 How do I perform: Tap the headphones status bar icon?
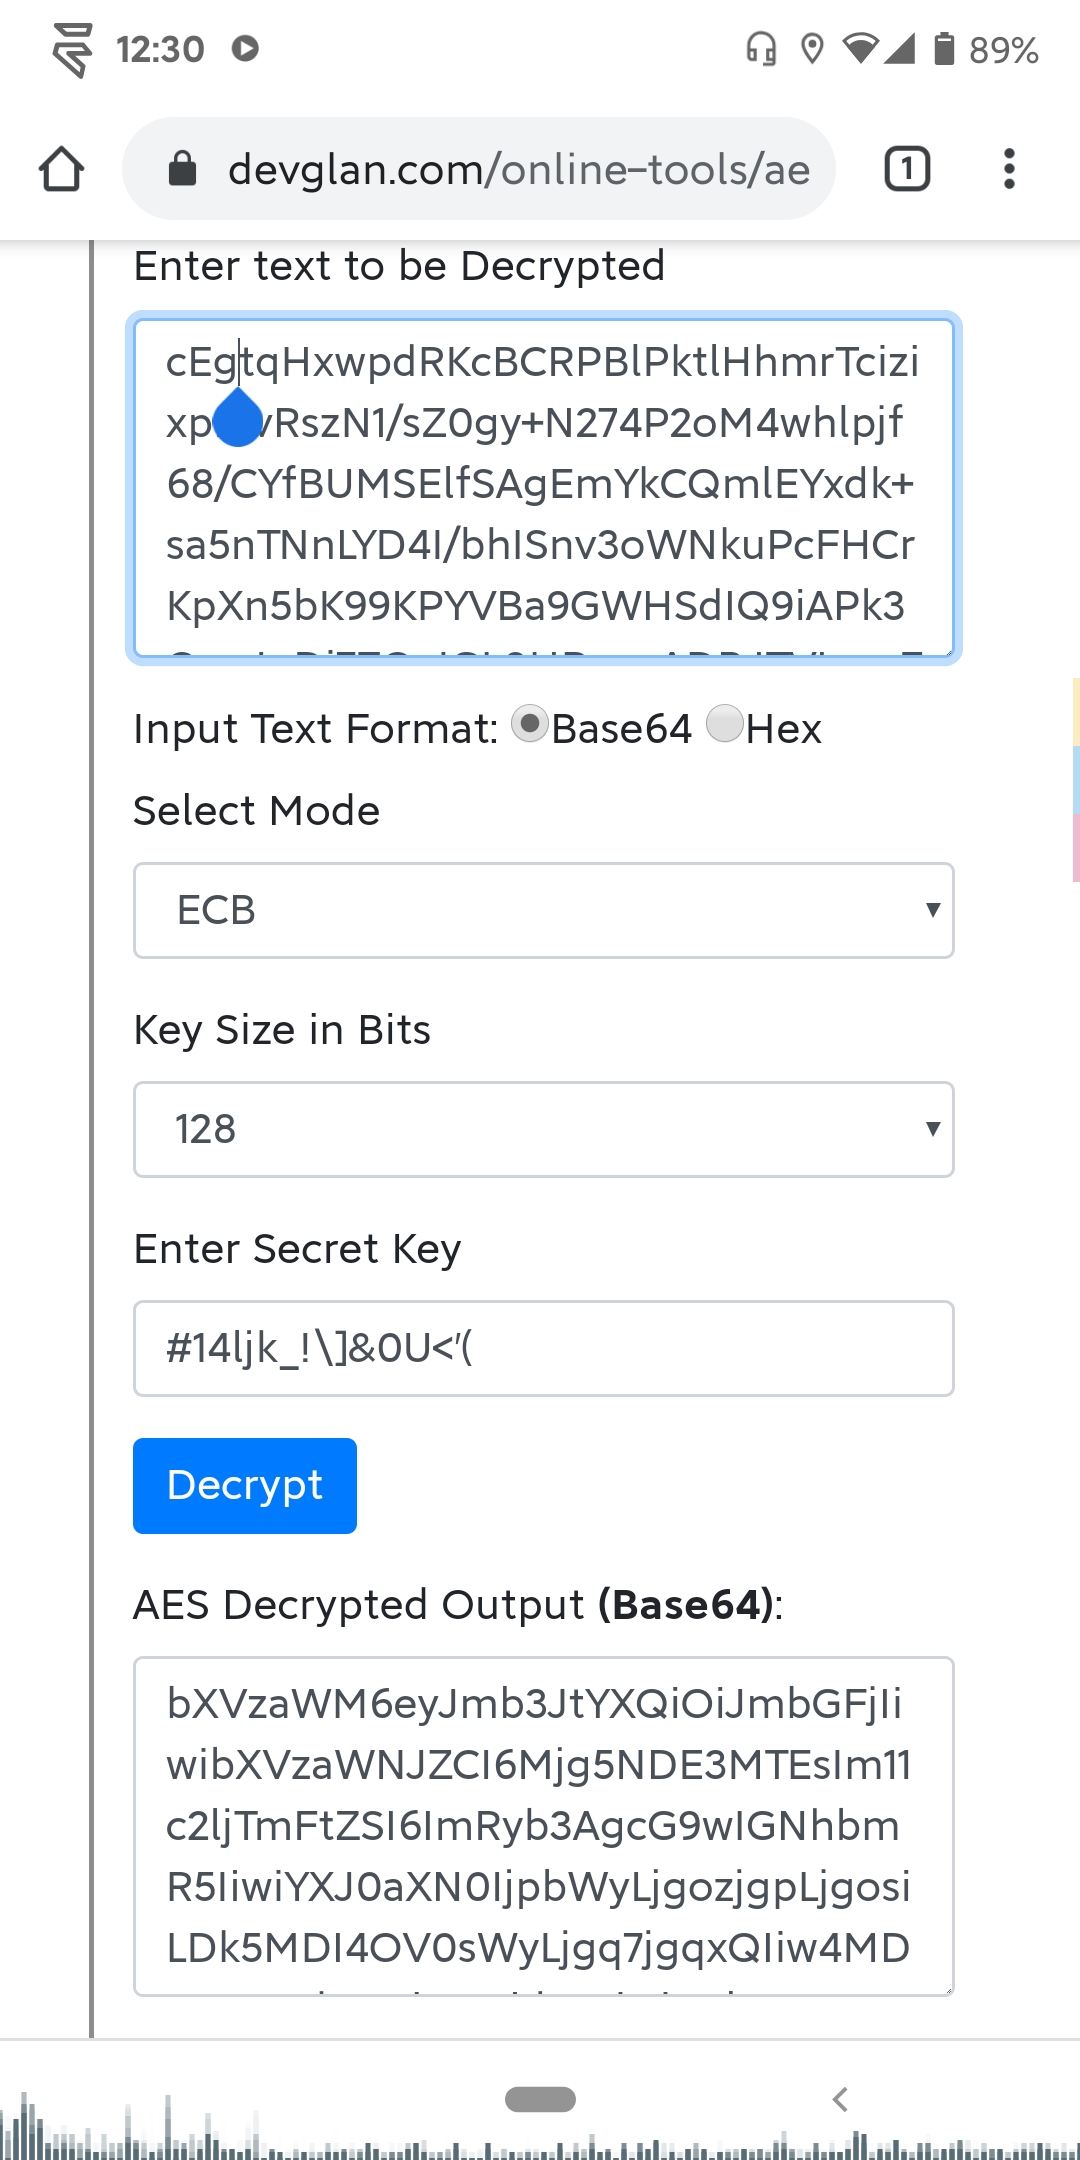tap(761, 48)
